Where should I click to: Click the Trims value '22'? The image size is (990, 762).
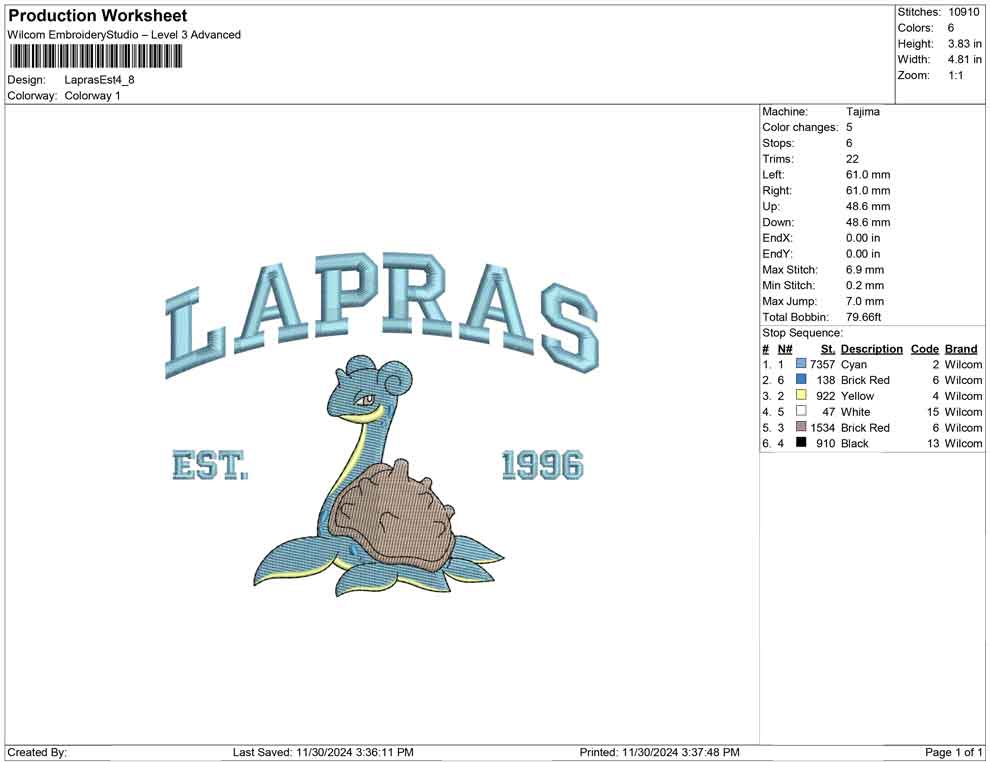pos(852,158)
